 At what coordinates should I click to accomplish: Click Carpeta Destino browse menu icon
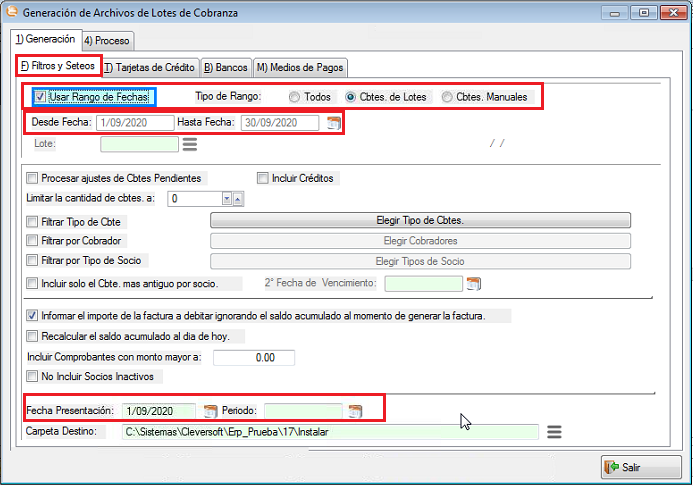point(553,432)
